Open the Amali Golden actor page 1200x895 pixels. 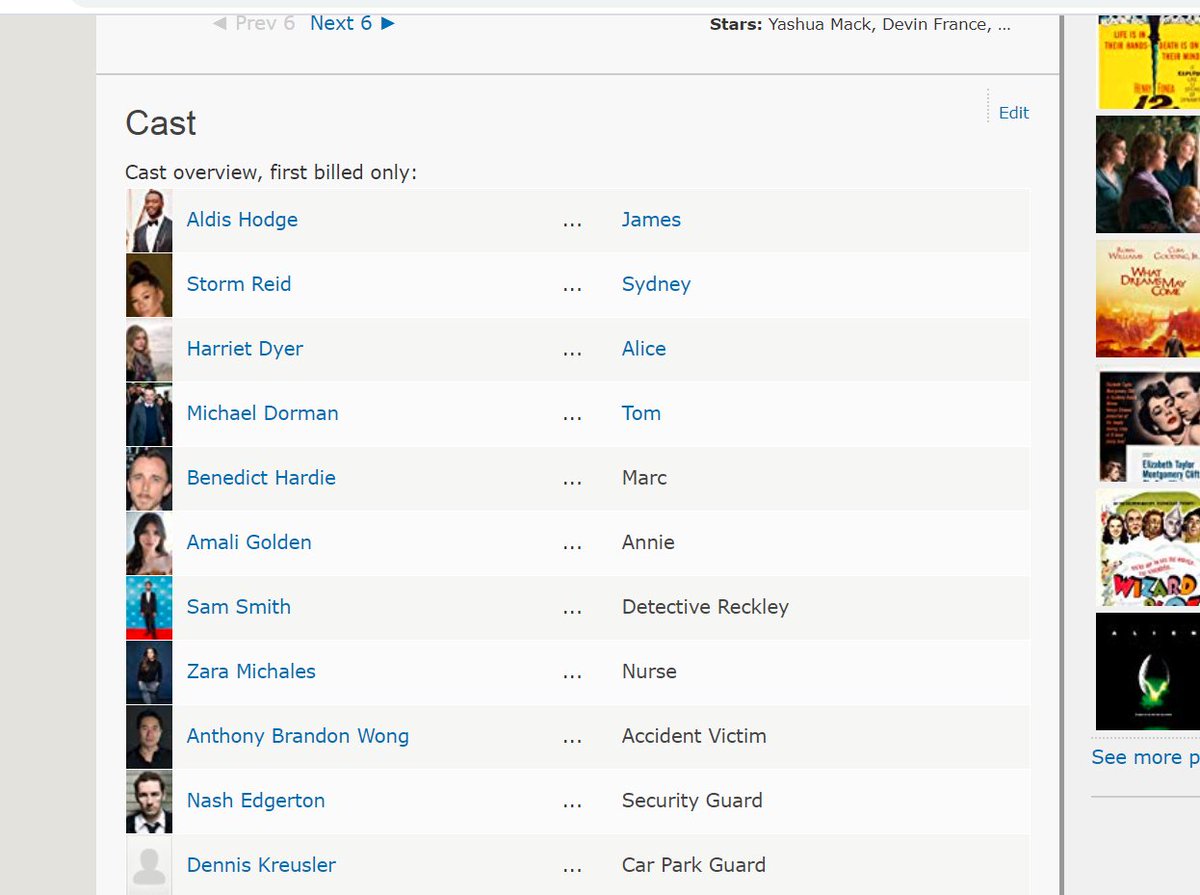click(249, 542)
